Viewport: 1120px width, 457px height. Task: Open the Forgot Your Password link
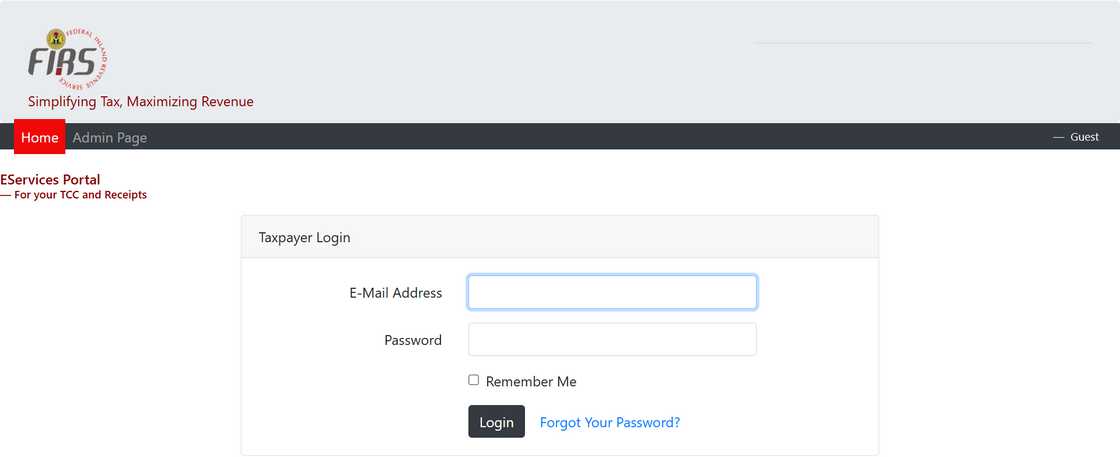pyautogui.click(x=610, y=423)
